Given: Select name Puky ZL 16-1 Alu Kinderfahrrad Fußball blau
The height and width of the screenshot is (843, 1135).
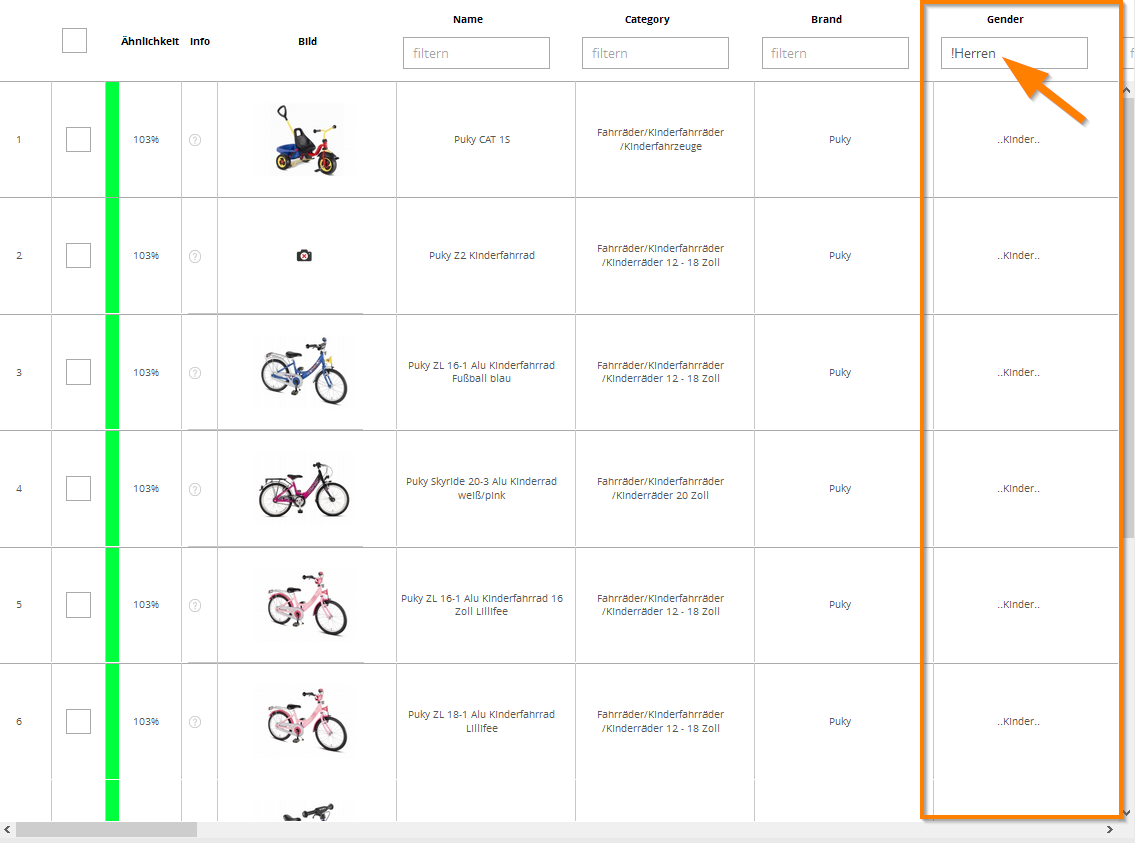Looking at the screenshot, I should click(x=481, y=372).
